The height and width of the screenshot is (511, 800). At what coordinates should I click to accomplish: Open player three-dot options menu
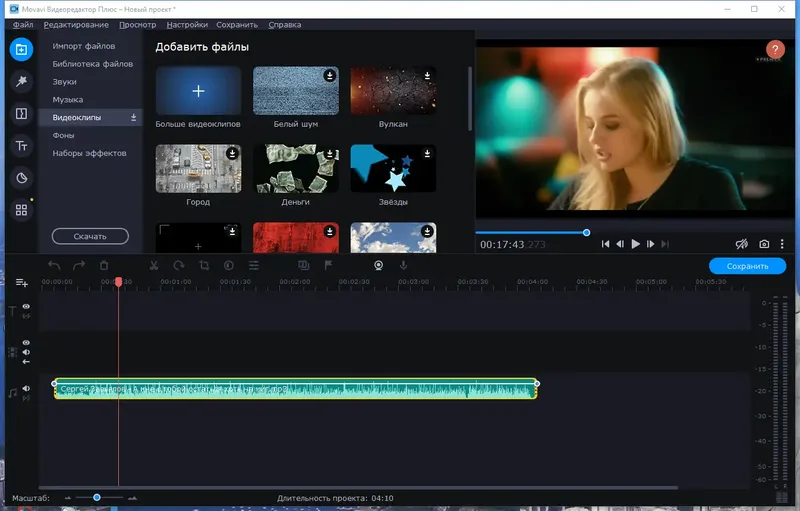coord(782,244)
